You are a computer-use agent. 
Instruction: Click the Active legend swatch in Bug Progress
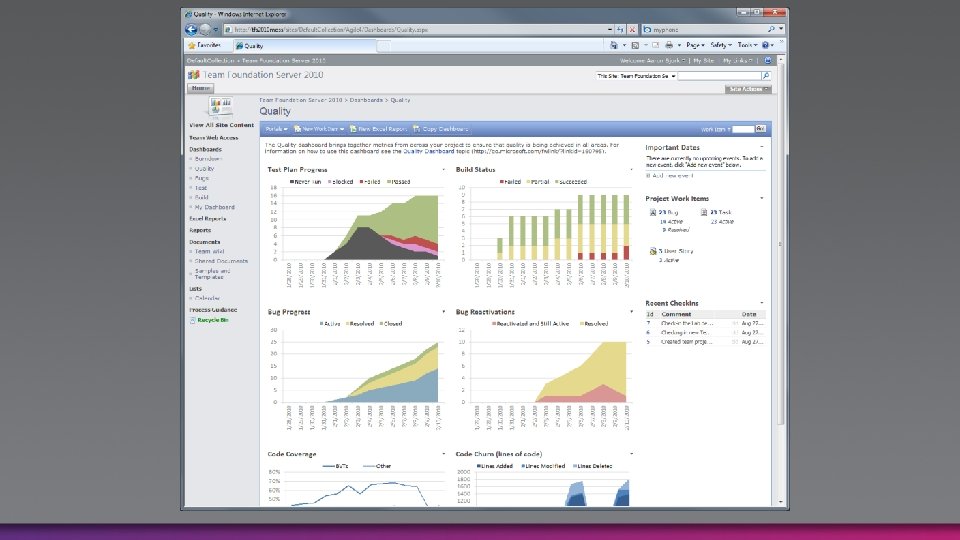[x=321, y=324]
